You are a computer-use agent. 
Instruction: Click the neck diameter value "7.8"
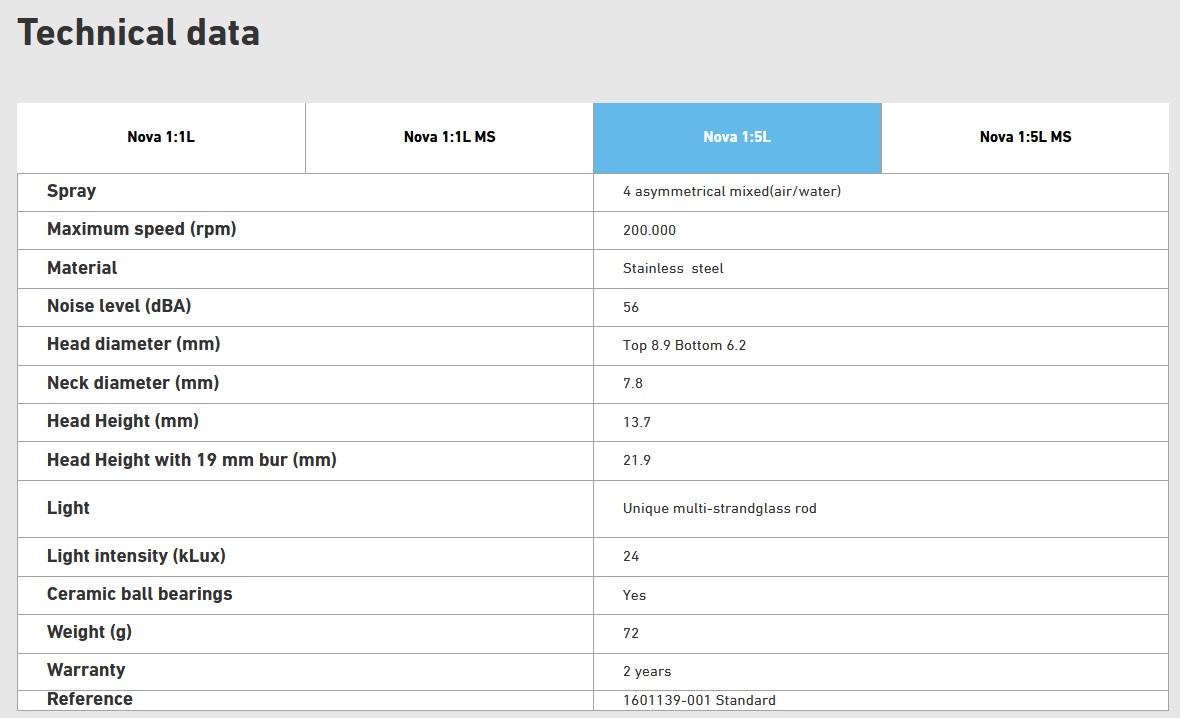click(633, 384)
